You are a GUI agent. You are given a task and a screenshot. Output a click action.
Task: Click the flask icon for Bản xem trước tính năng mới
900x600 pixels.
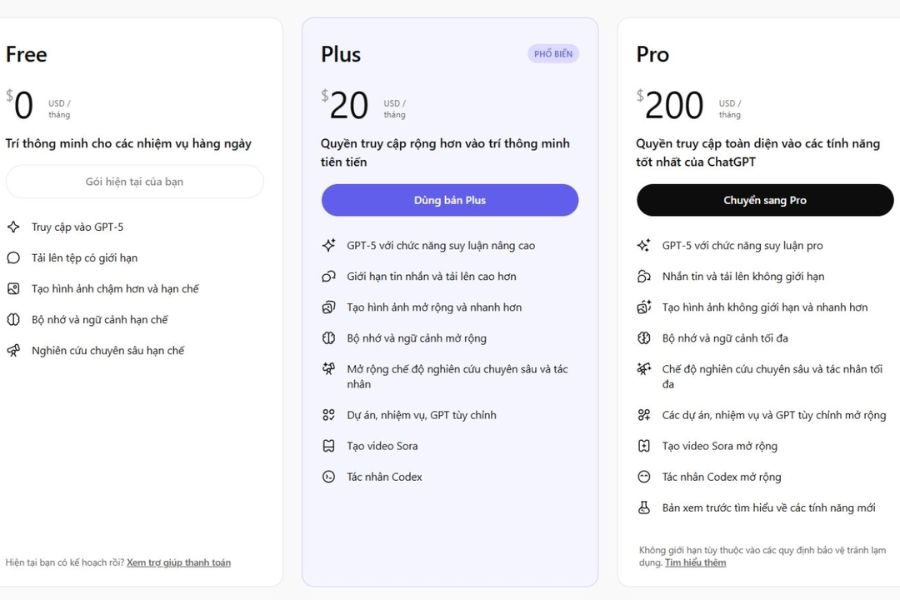pos(644,508)
